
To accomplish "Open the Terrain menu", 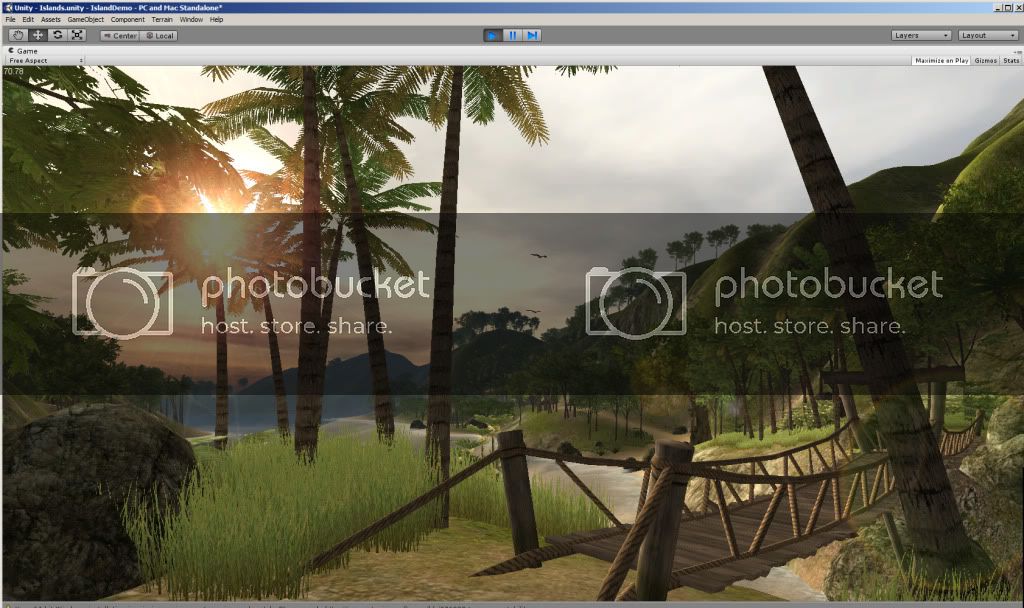I will click(162, 20).
